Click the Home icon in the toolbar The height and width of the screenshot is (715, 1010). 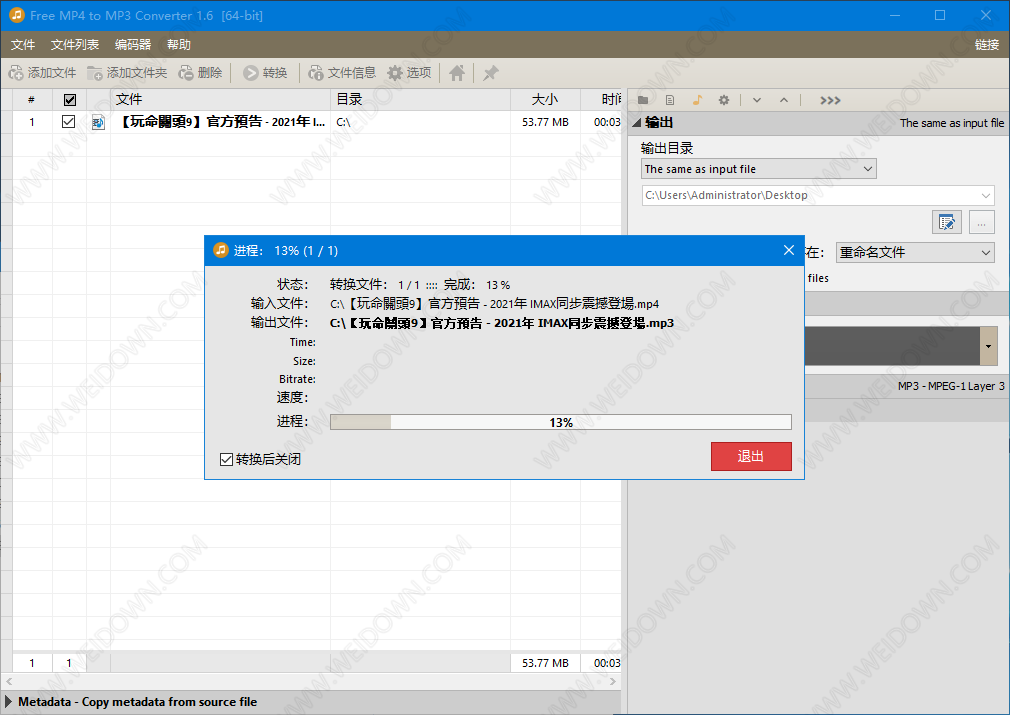[x=457, y=73]
